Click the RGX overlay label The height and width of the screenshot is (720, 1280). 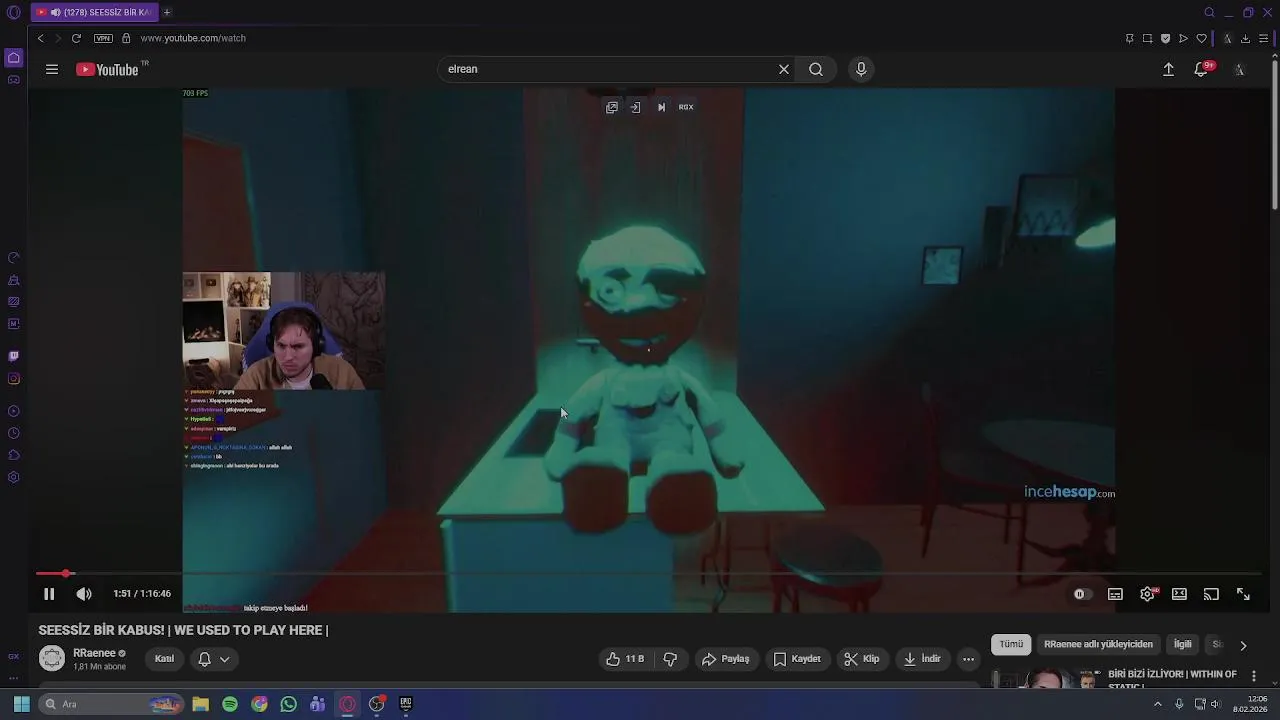point(686,107)
